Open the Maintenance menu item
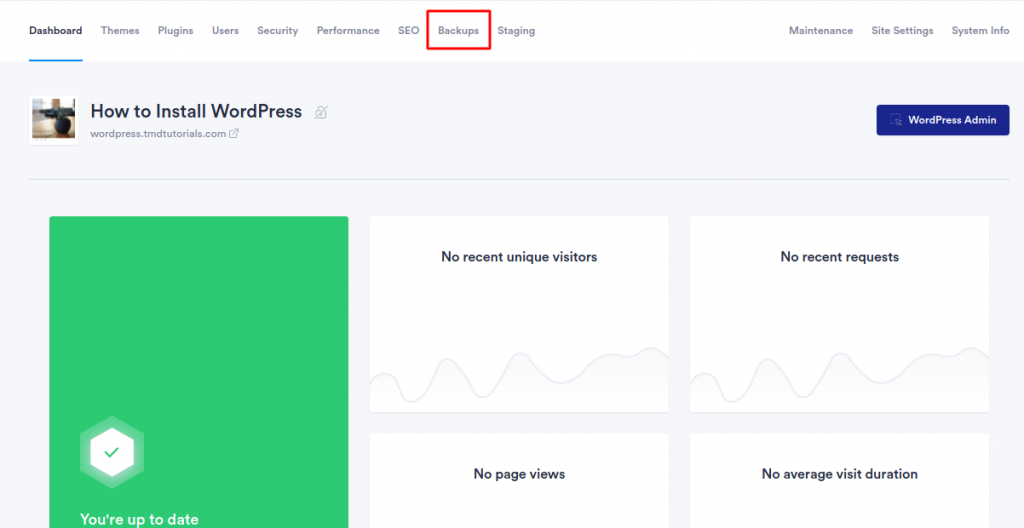Screen dimensions: 1024x528 point(820,31)
